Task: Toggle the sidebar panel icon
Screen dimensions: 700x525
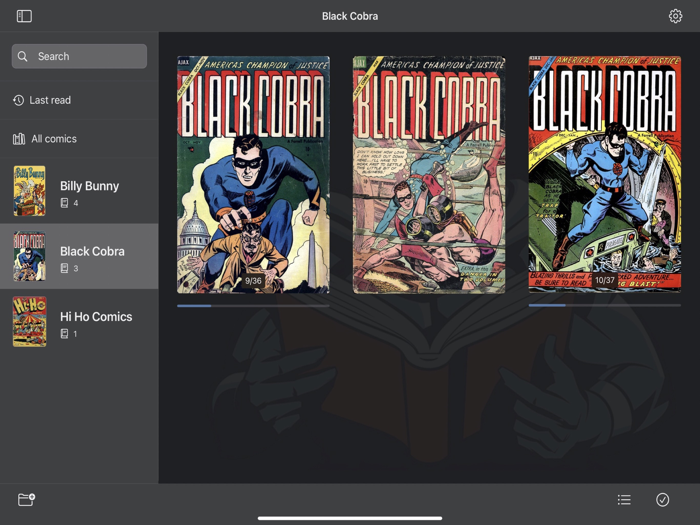Action: (x=24, y=16)
